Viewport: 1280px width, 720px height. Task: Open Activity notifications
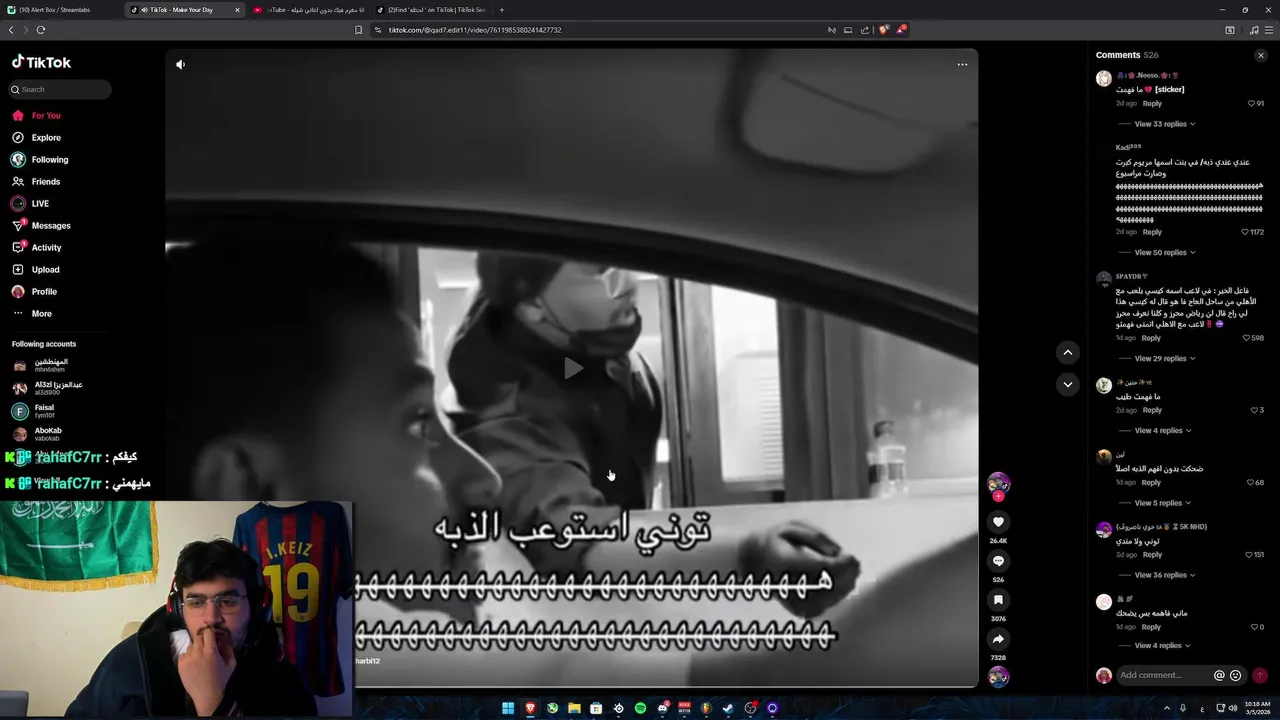37,248
